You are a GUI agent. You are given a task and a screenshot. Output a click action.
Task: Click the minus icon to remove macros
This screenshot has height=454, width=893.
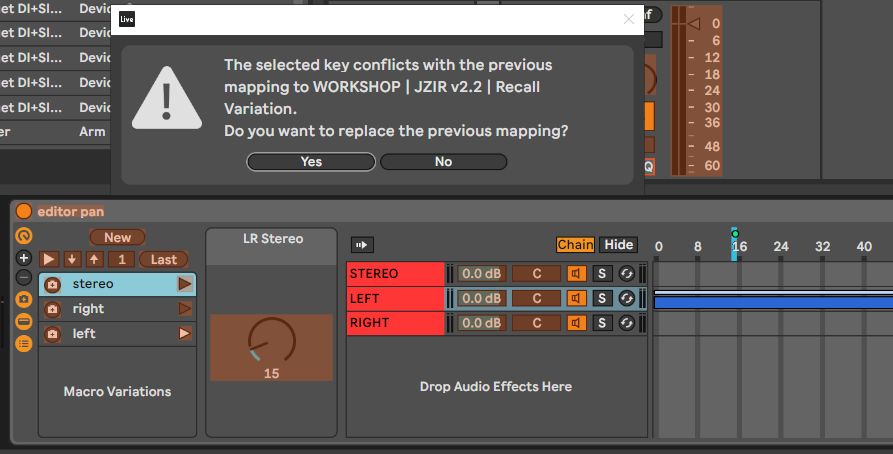(23, 278)
